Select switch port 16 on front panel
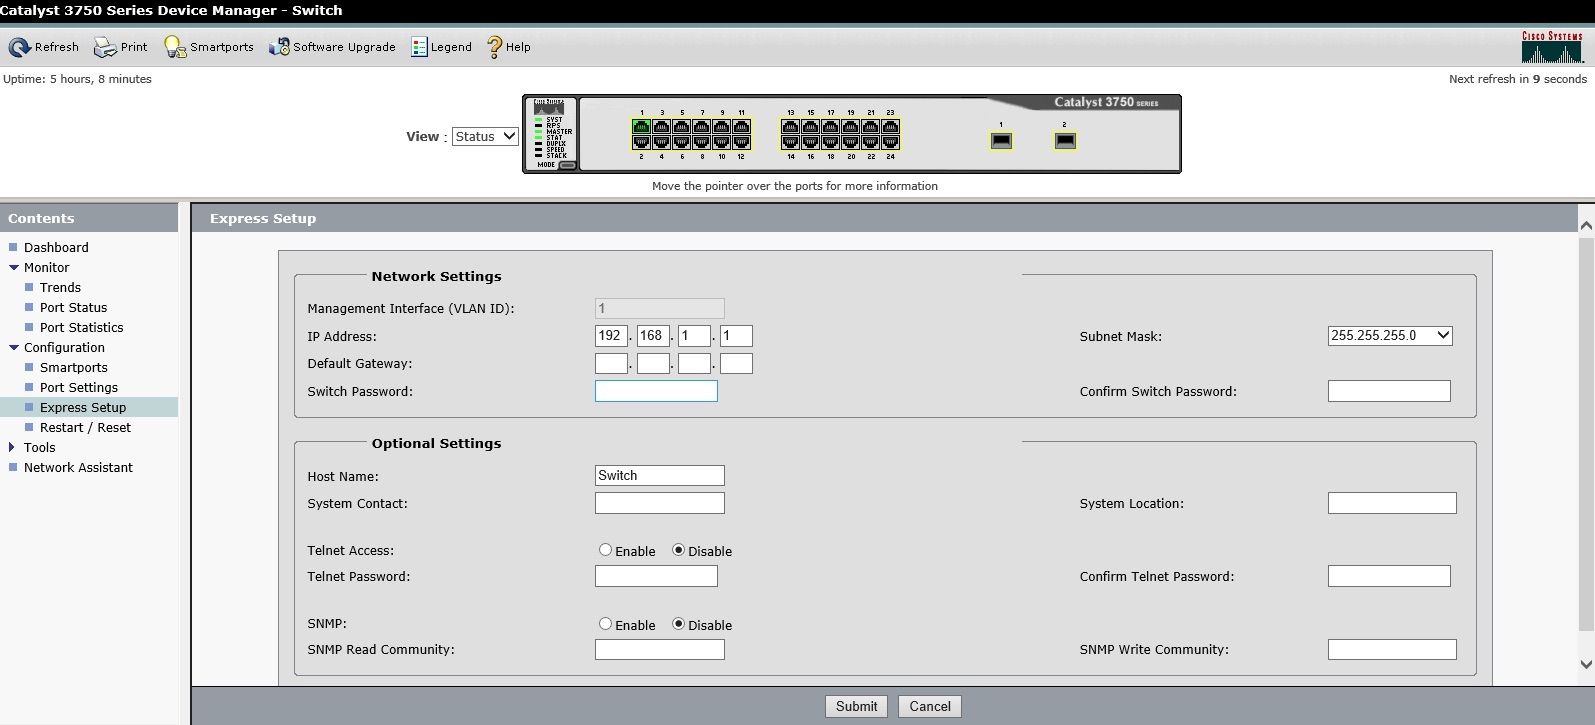This screenshot has width=1595, height=725. click(x=810, y=142)
